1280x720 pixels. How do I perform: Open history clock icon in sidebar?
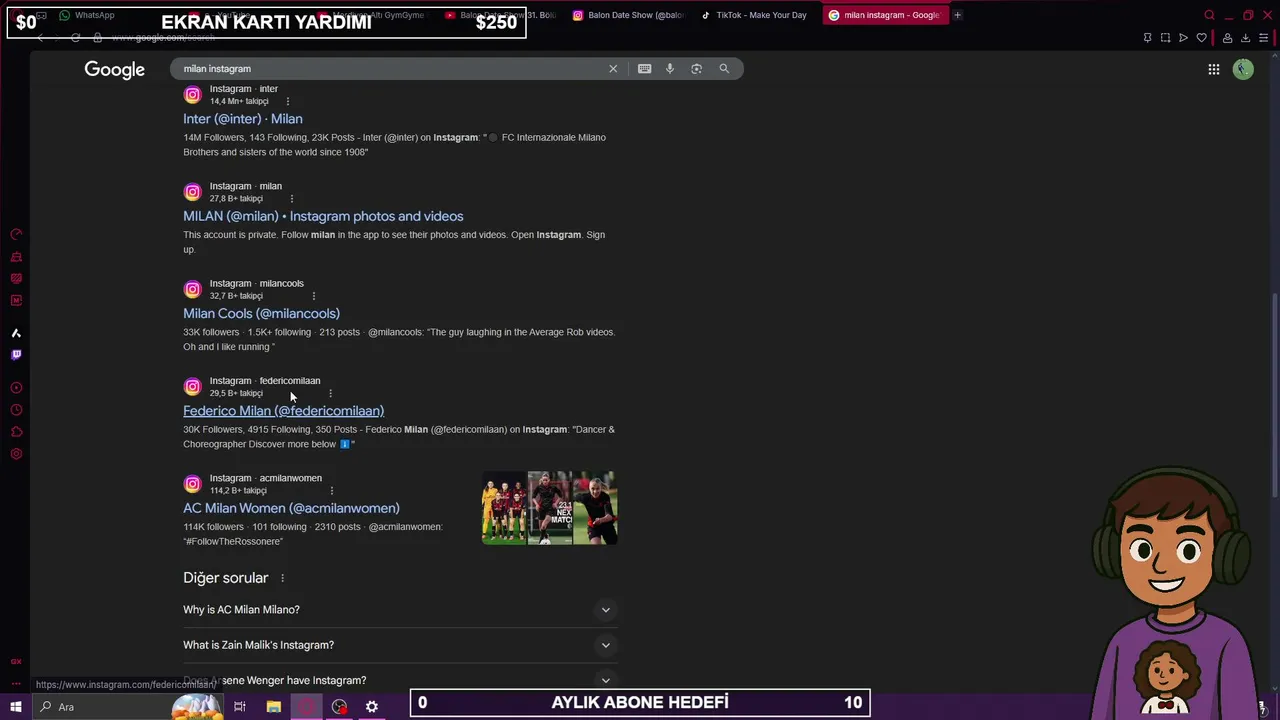coord(16,410)
